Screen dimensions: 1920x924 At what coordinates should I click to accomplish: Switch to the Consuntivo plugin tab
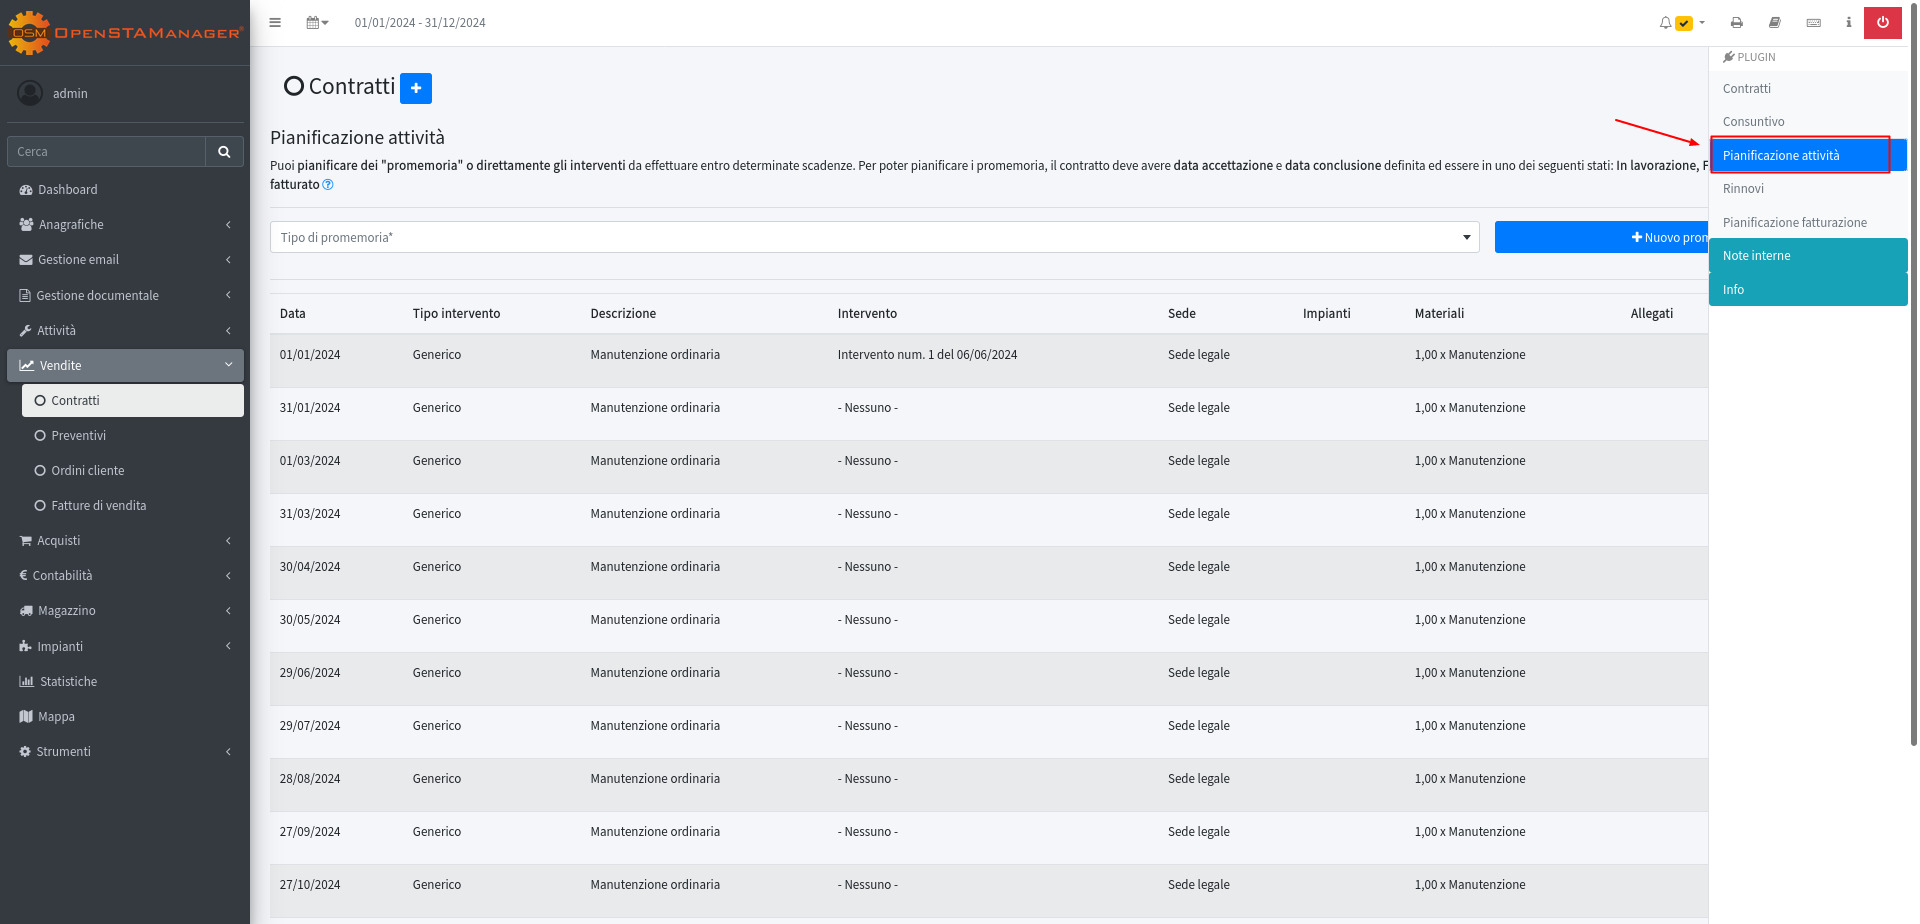click(1753, 122)
